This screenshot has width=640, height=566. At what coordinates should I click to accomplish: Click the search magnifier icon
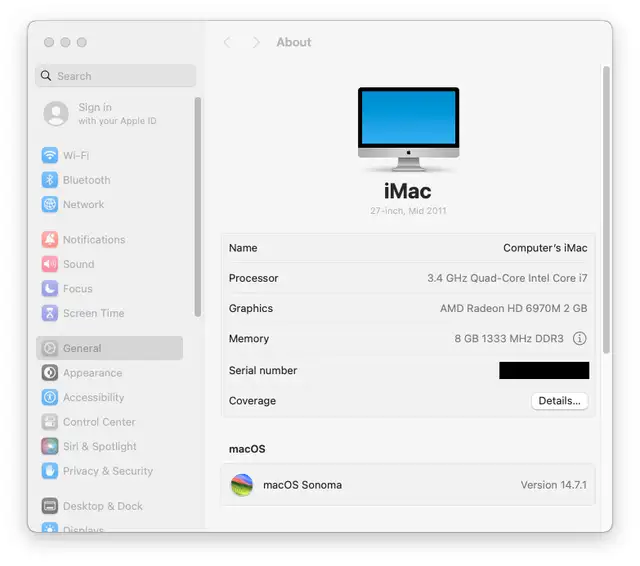[46, 76]
